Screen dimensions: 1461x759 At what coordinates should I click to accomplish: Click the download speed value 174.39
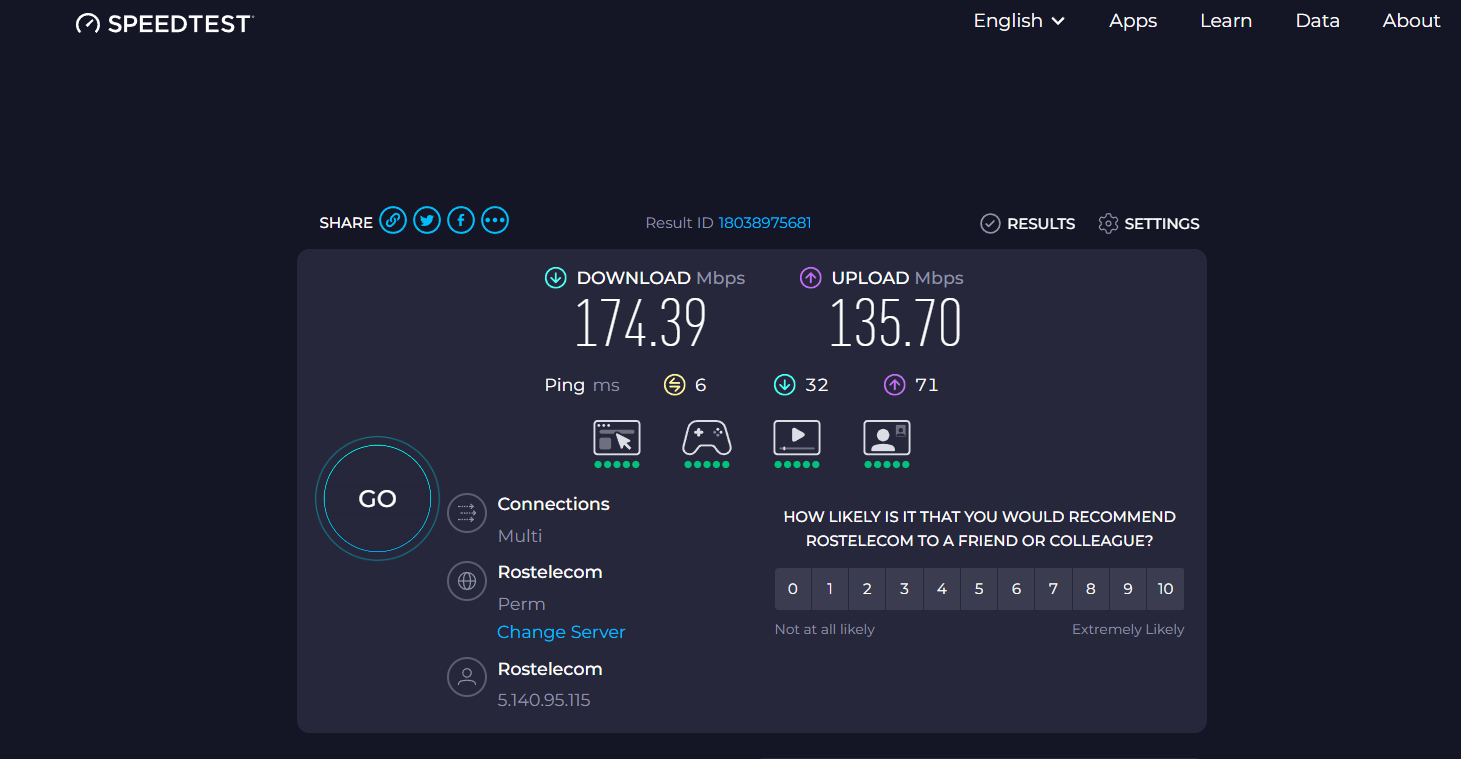641,323
